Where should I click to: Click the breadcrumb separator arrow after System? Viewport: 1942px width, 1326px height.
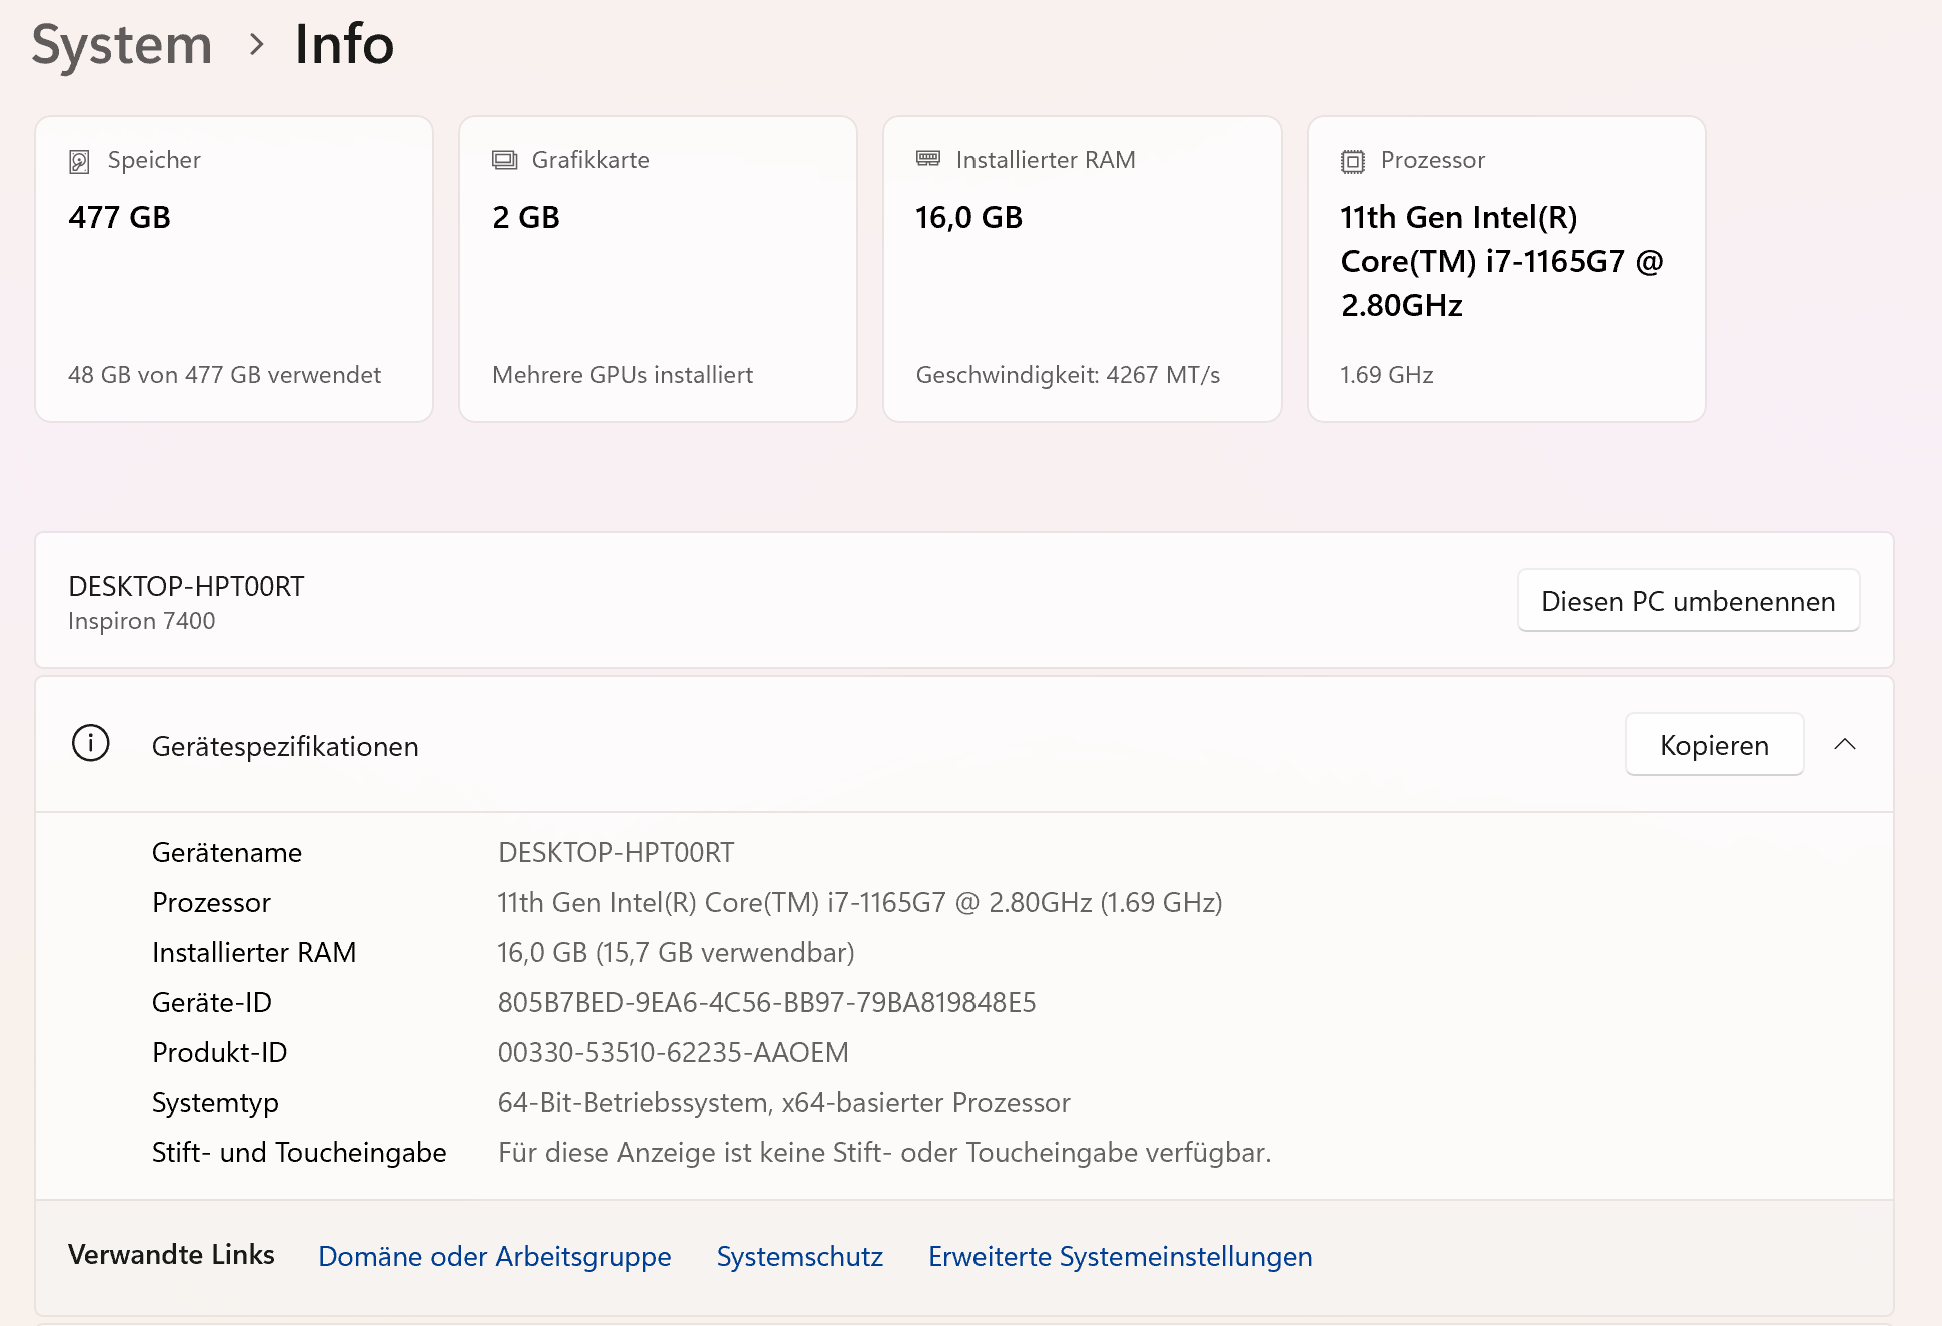tap(256, 45)
